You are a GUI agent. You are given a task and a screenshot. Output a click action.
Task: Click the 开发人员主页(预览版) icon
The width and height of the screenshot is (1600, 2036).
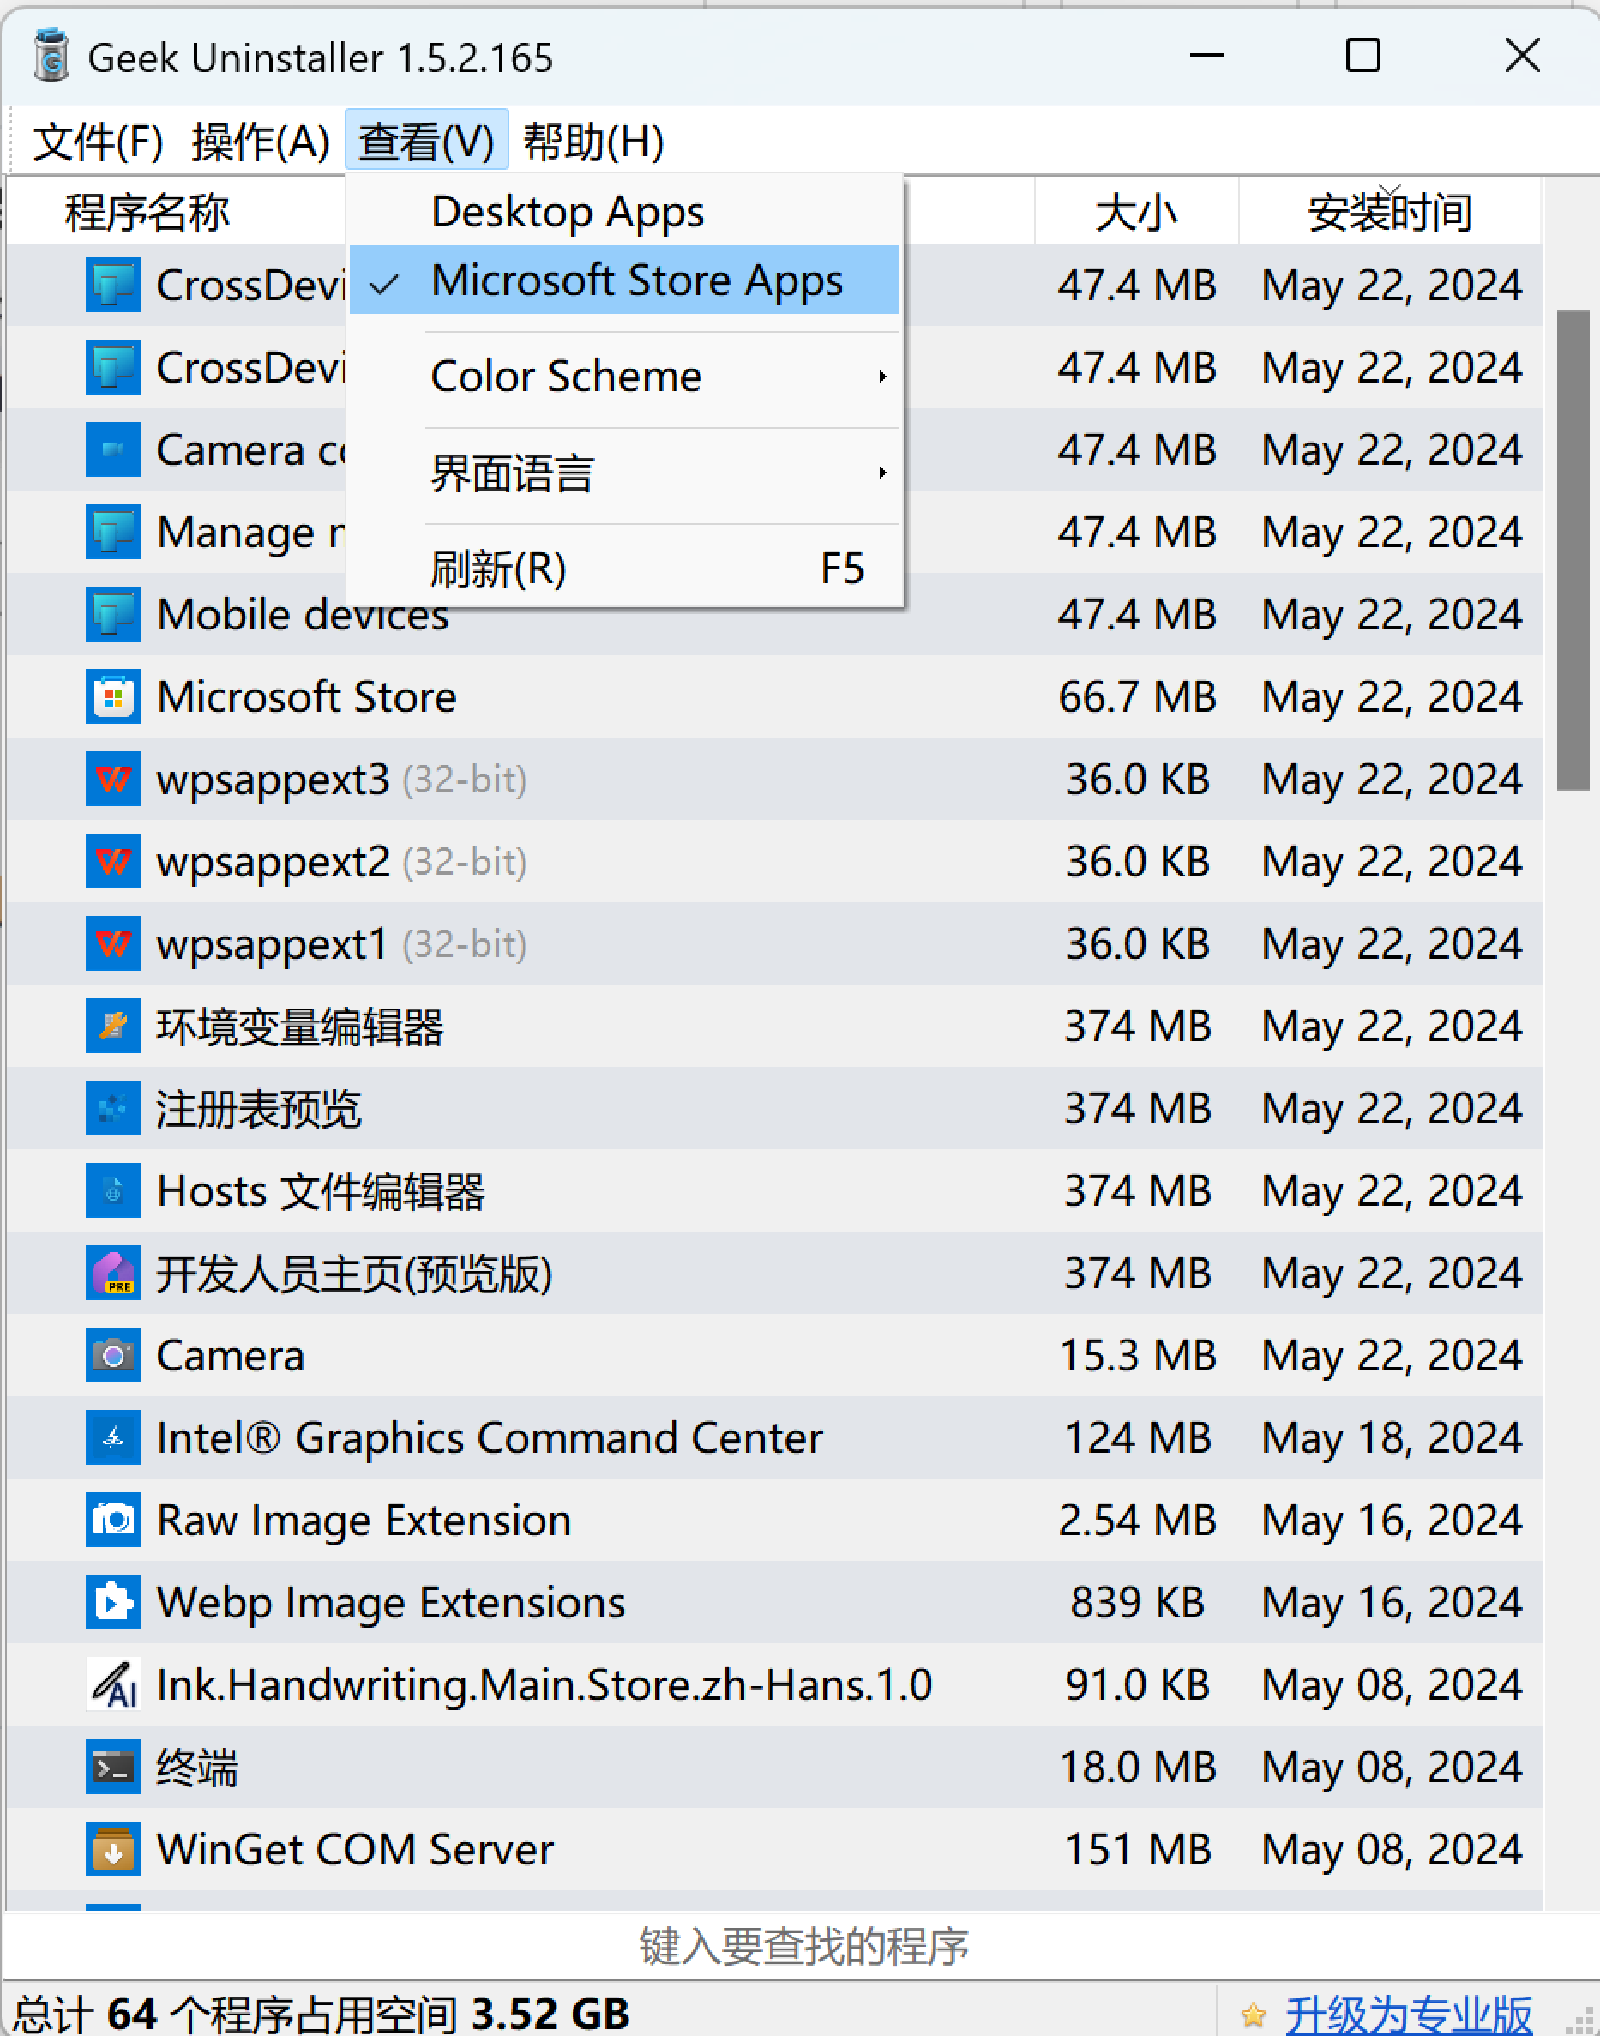tap(113, 1273)
